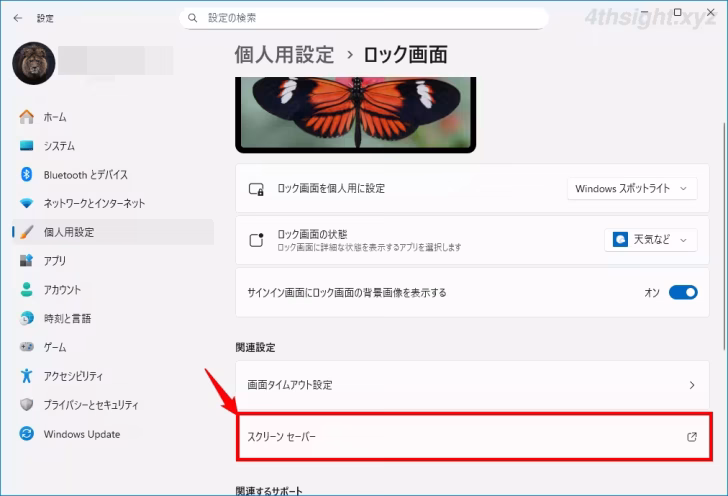
Task: Click the 設定の検索 search box
Action: pos(363,18)
